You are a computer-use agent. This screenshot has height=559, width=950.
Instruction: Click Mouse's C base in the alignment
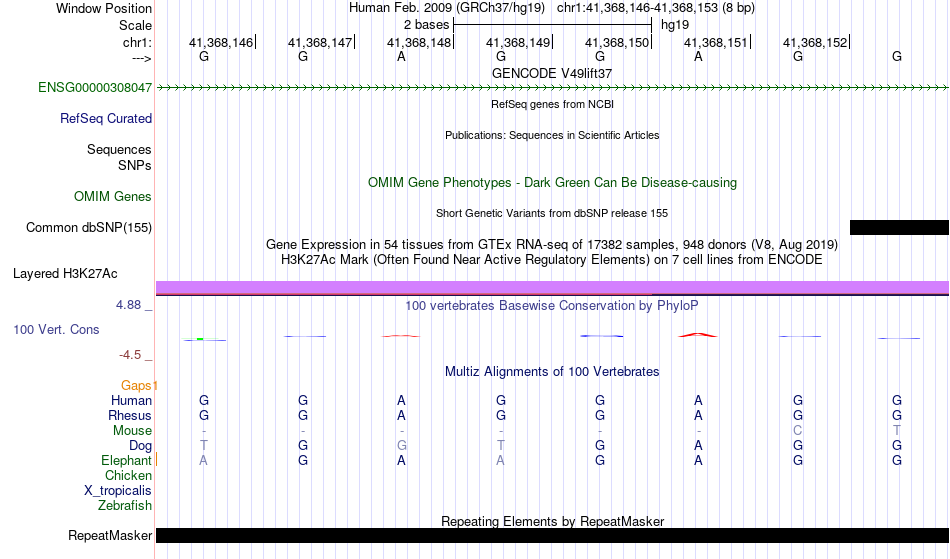797,431
